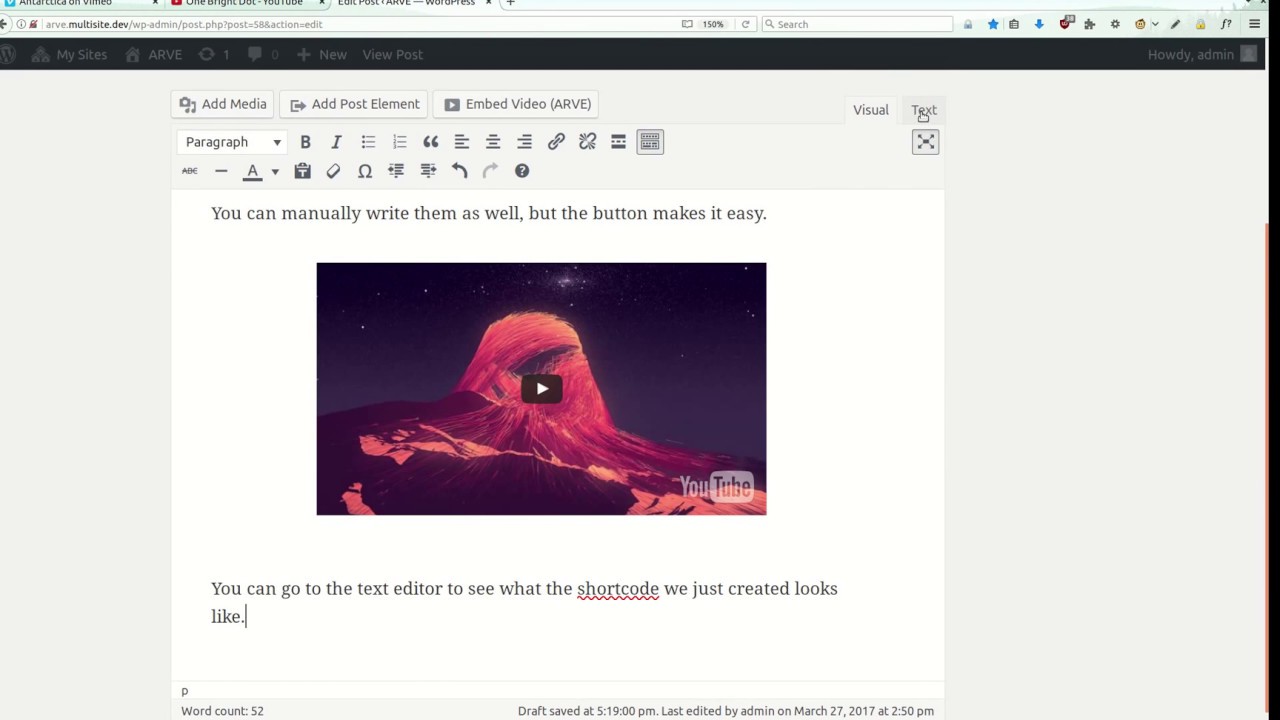Redo the last edit
The width and height of the screenshot is (1280, 720).
490,171
